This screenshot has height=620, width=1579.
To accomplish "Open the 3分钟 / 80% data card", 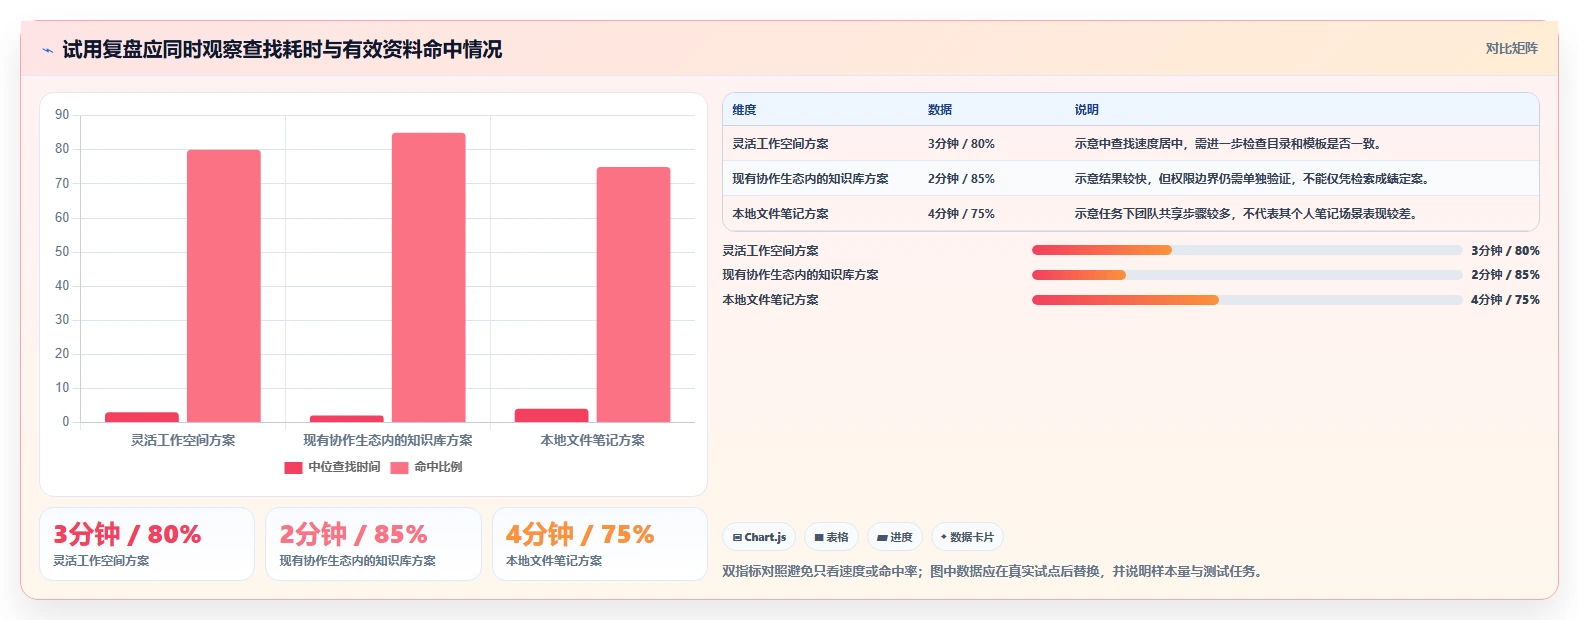I will (x=147, y=544).
